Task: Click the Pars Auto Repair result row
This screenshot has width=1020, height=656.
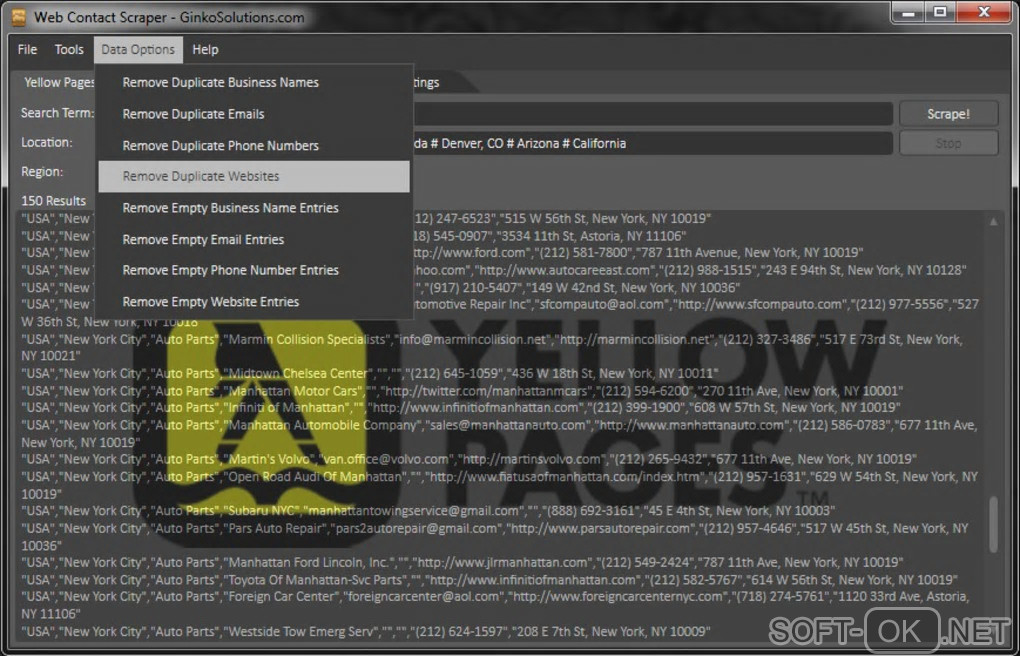Action: tap(494, 536)
